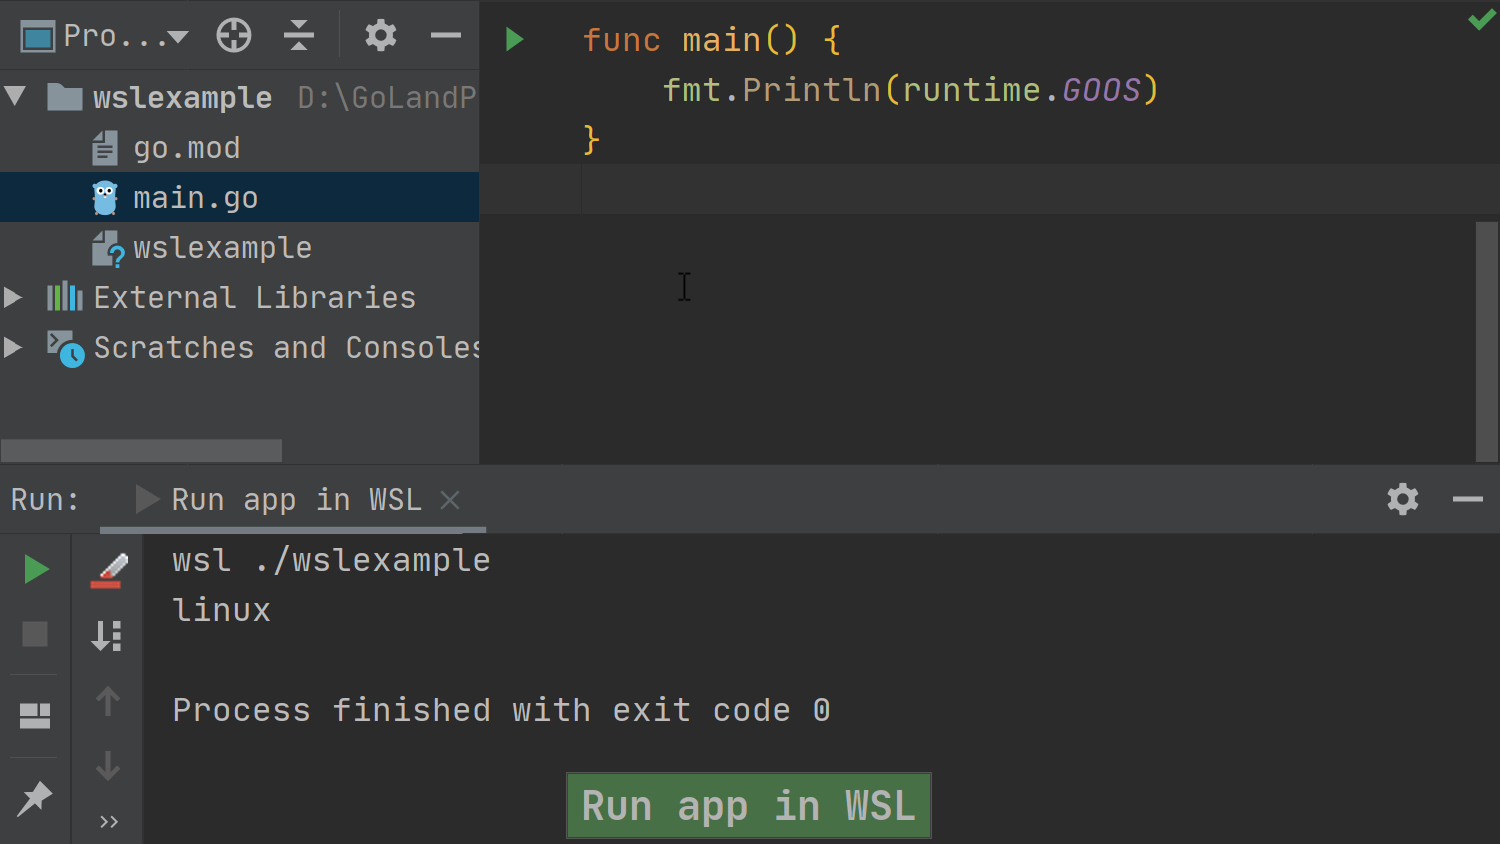The width and height of the screenshot is (1500, 844).
Task: Close the Run app in WSL tab
Action: (450, 500)
